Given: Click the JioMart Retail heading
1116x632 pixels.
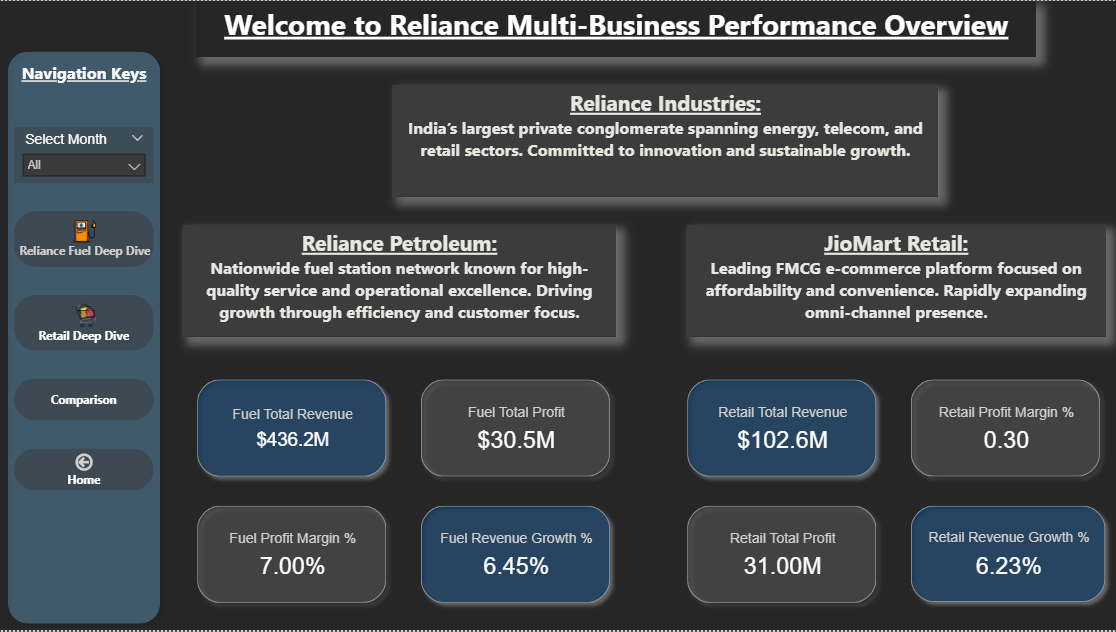Looking at the screenshot, I should click(x=895, y=245).
